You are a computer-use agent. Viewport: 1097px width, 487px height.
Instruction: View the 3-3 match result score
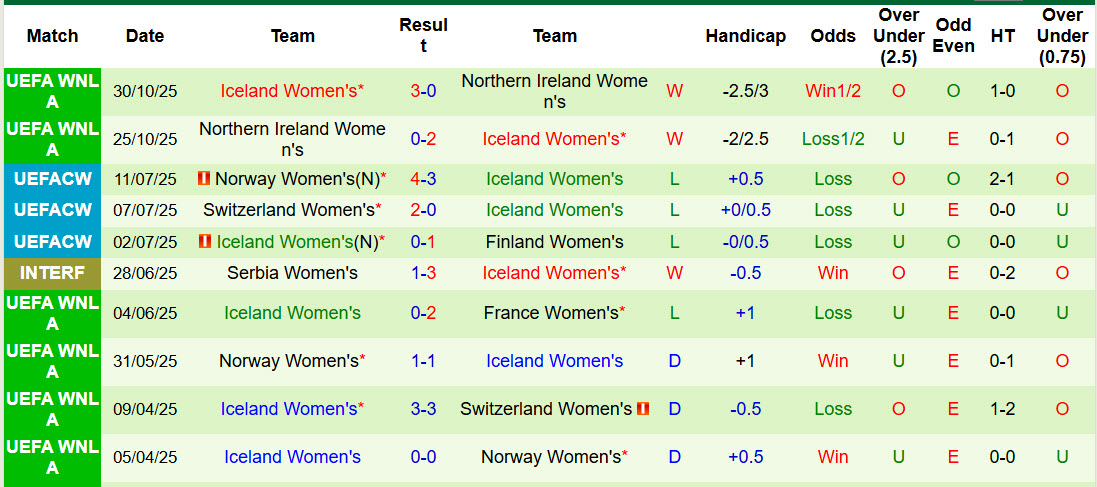click(423, 408)
